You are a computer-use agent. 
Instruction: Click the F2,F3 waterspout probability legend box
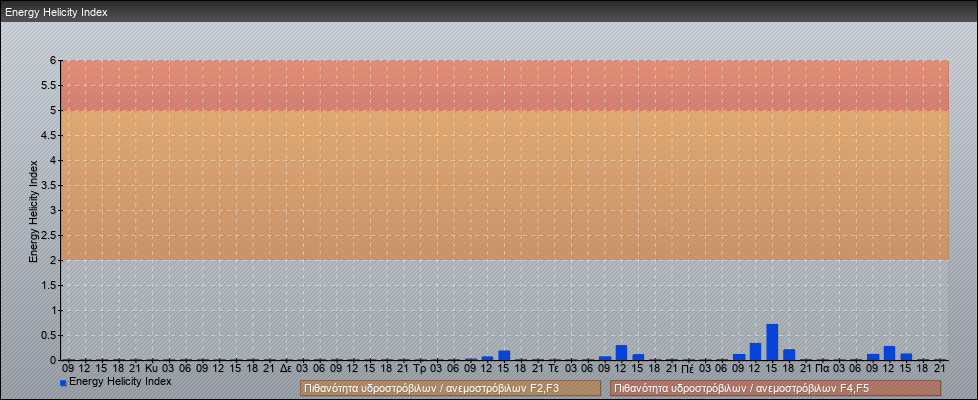450,388
